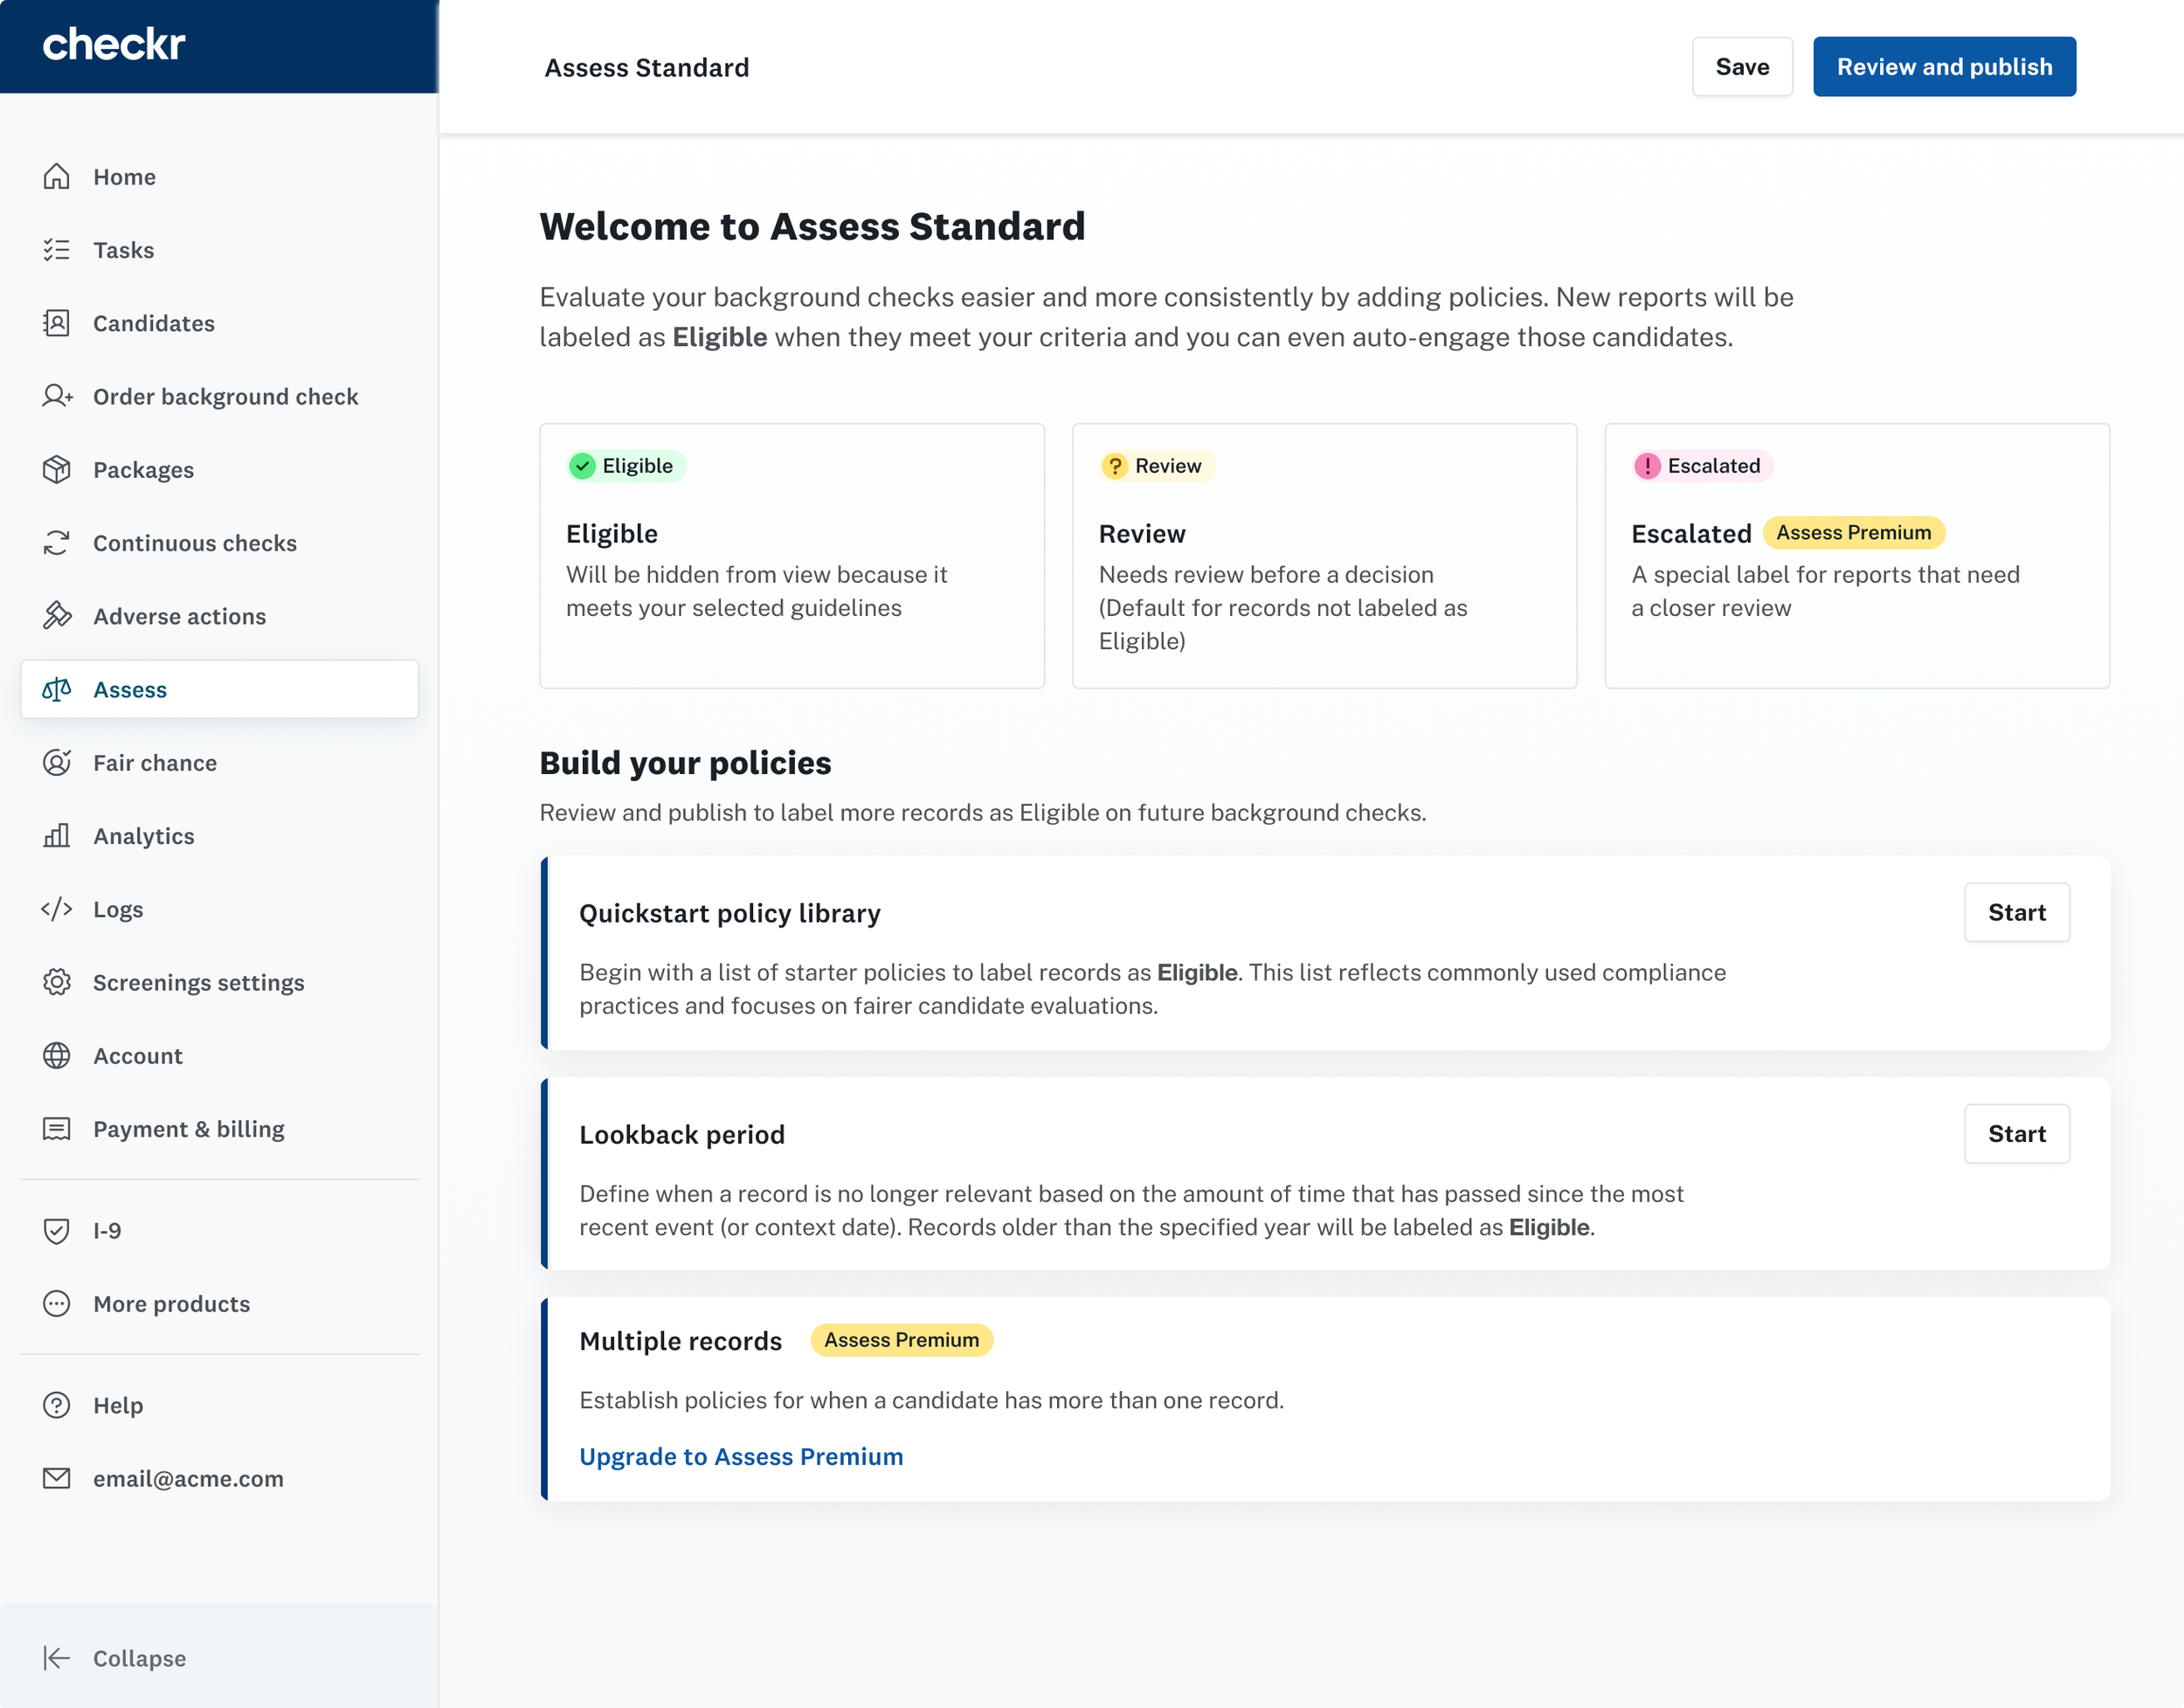Start the Quickstart policy library
Viewport: 2184px width, 1708px height.
[x=2015, y=912]
